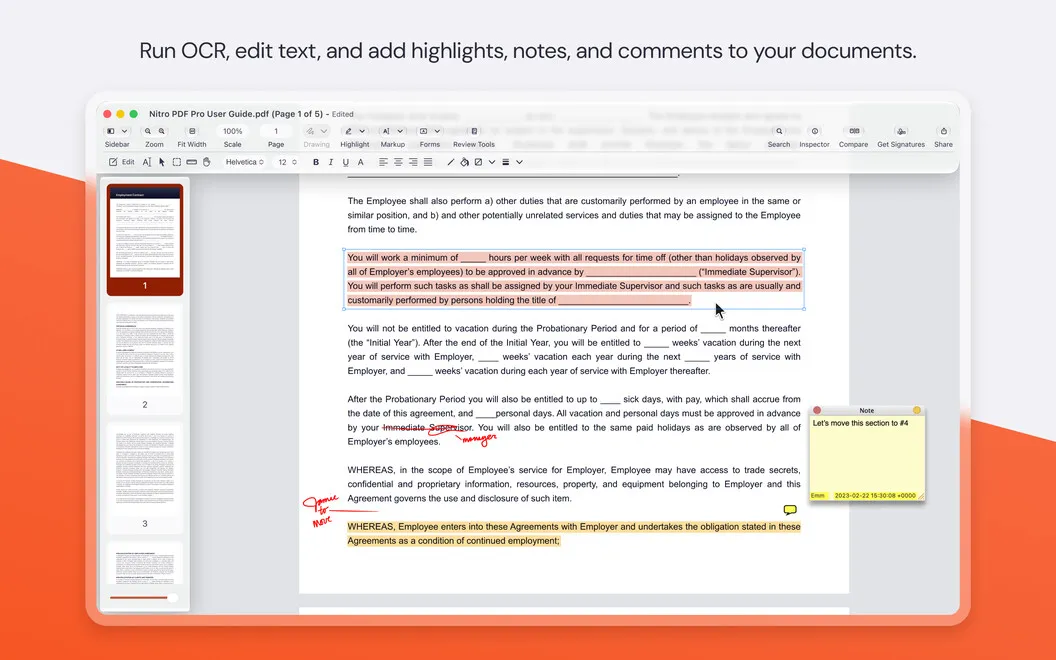Open the Inspector panel
Viewport: 1056px width, 660px height.
(814, 131)
